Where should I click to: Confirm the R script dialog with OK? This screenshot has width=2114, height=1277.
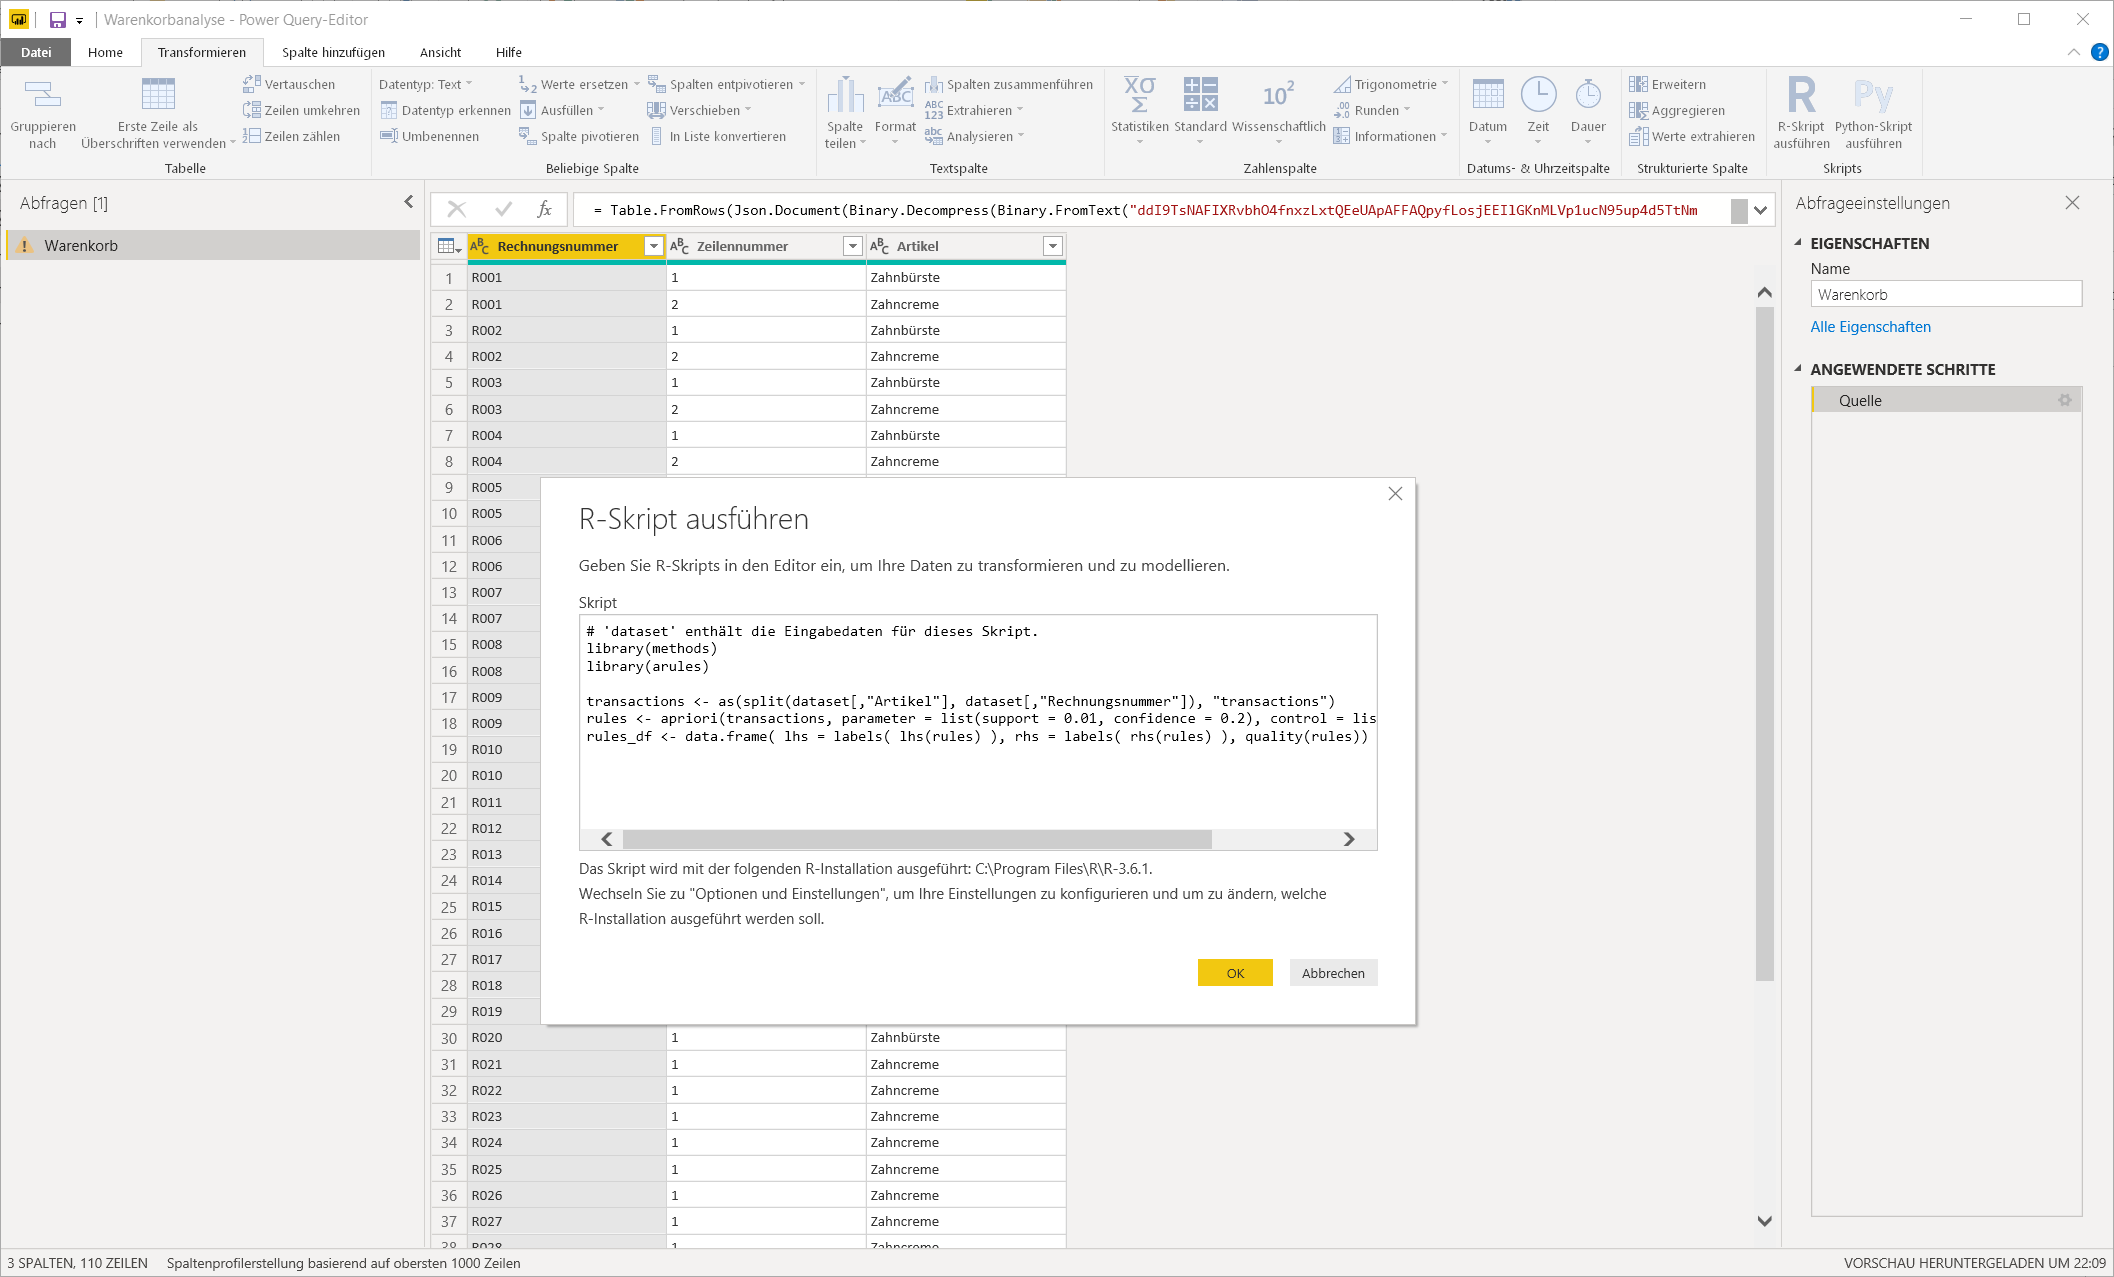tap(1235, 973)
